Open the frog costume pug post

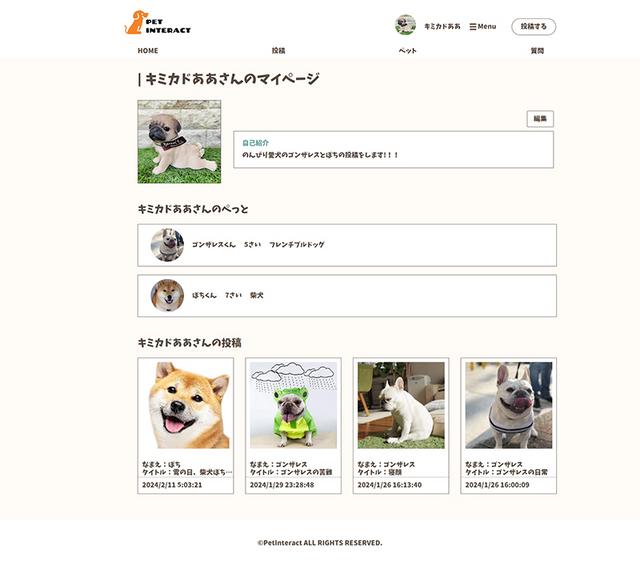[293, 405]
